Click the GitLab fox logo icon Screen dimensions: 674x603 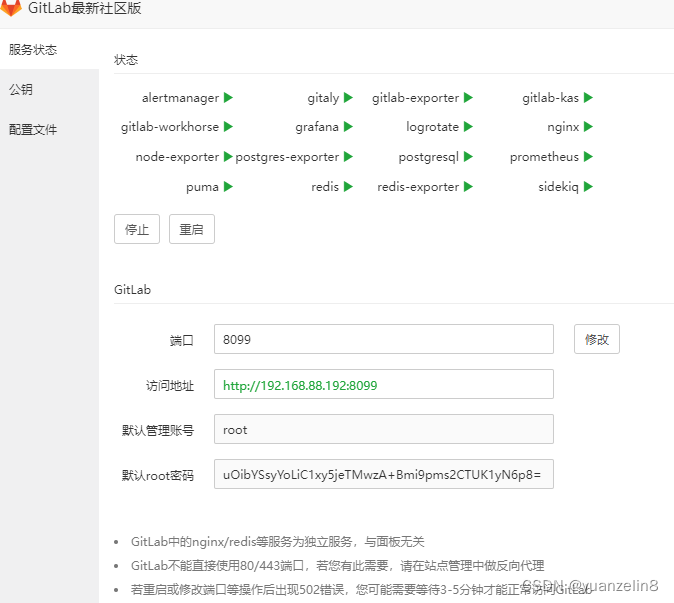tap(11, 8)
